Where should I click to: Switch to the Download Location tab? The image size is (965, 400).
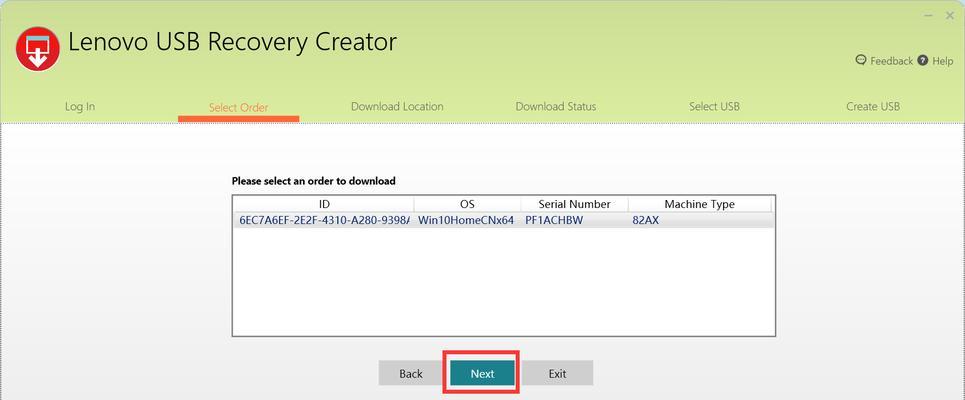click(397, 106)
